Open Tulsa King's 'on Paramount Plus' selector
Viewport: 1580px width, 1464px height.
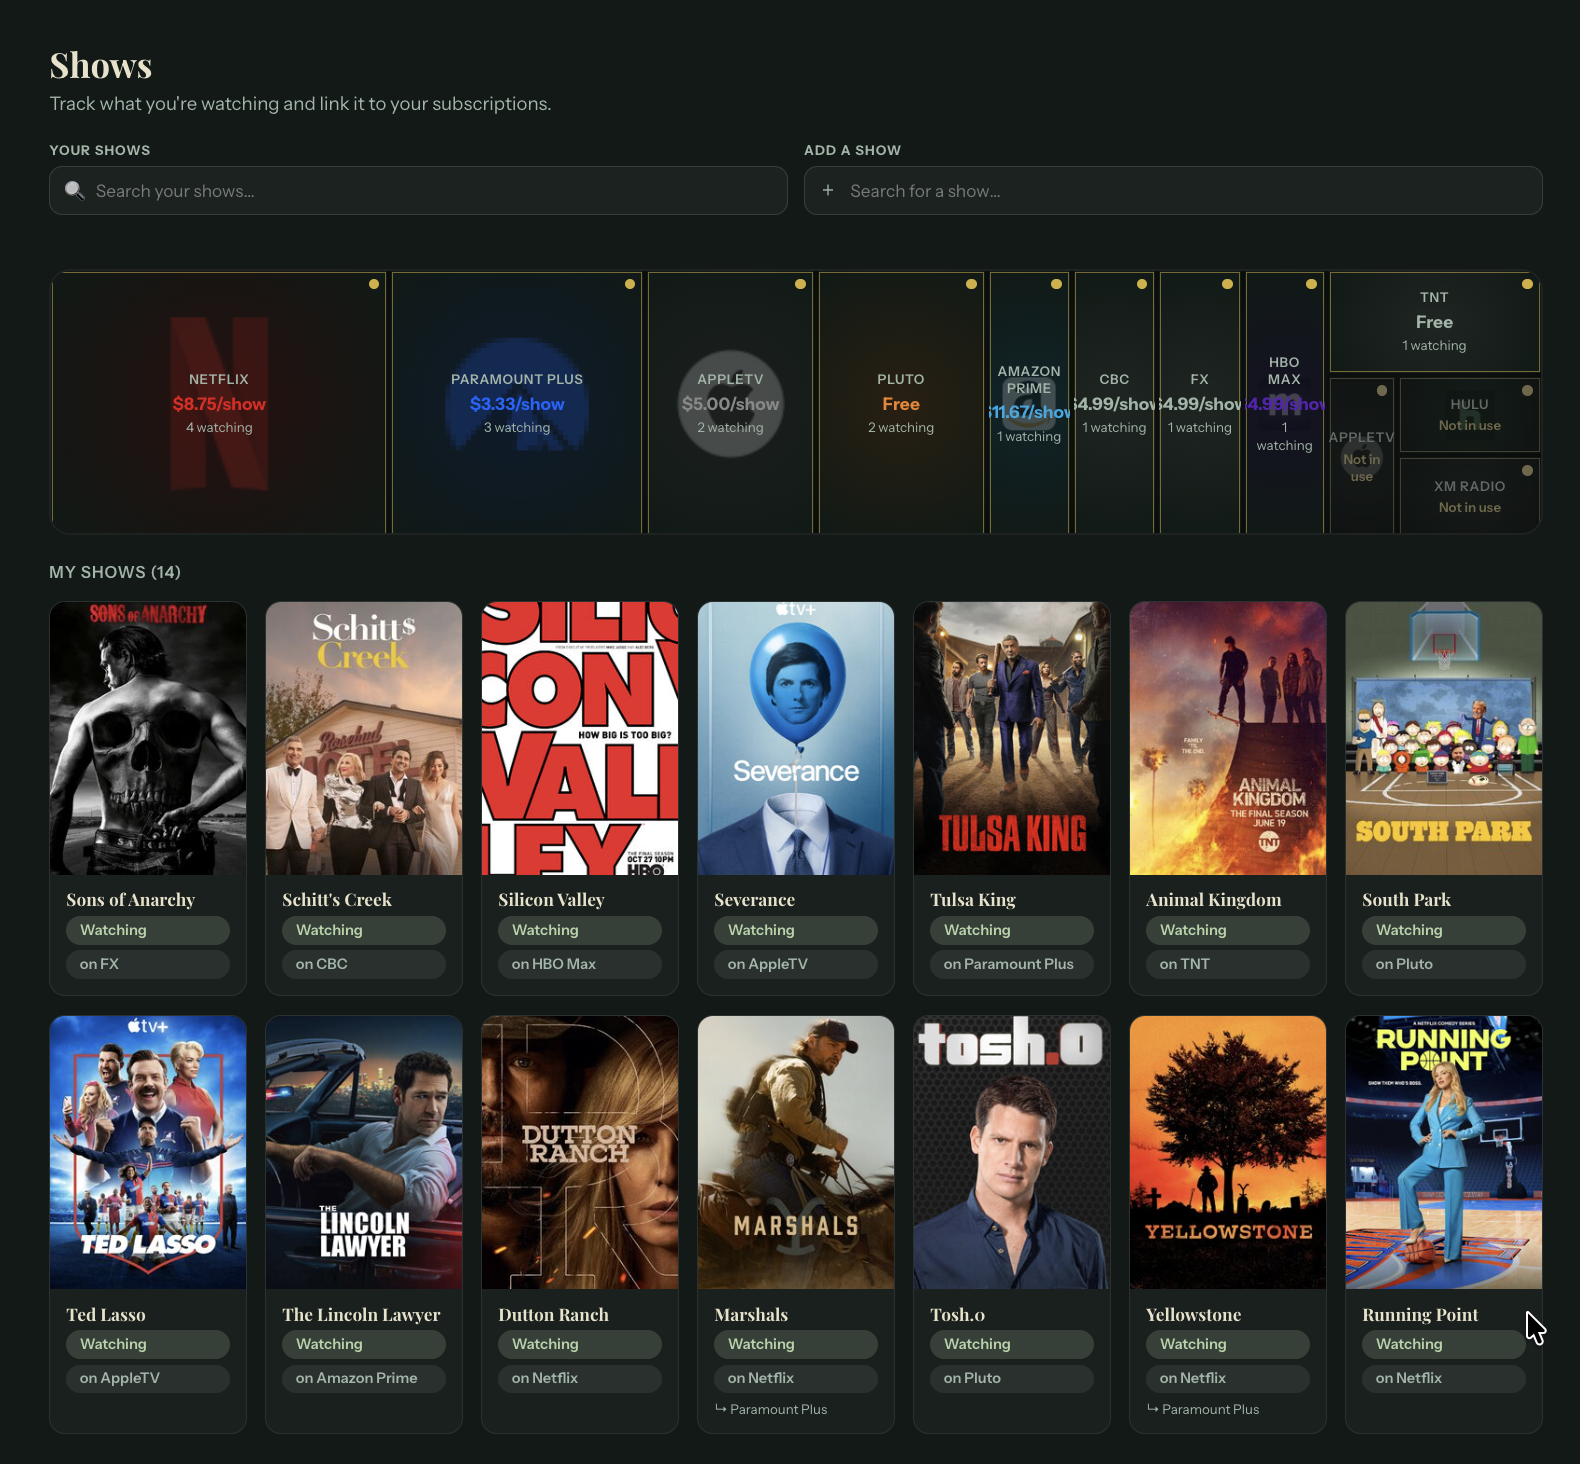1012,964
